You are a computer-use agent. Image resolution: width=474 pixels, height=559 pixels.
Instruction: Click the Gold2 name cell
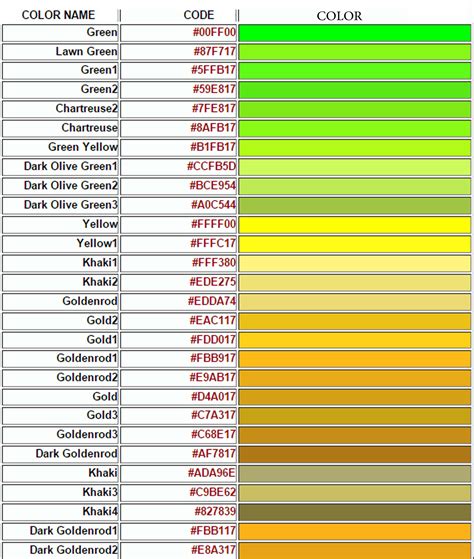(60, 321)
